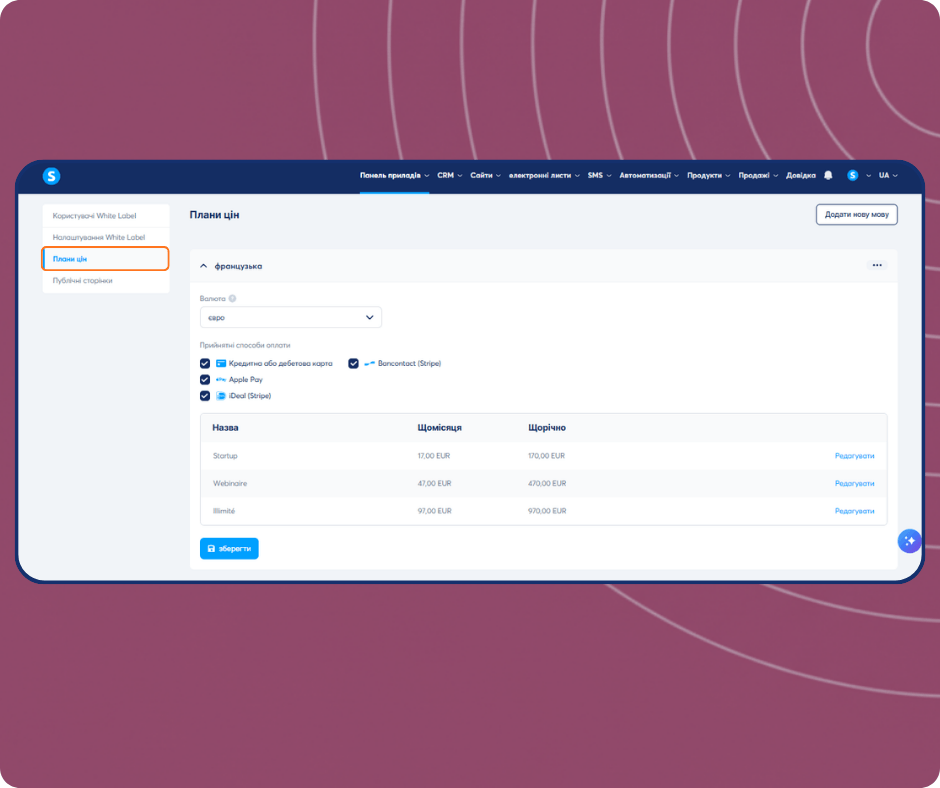This screenshot has width=940, height=788.
Task: Uncheck the iDeal (Stripe) checkbox
Action: [x=205, y=396]
